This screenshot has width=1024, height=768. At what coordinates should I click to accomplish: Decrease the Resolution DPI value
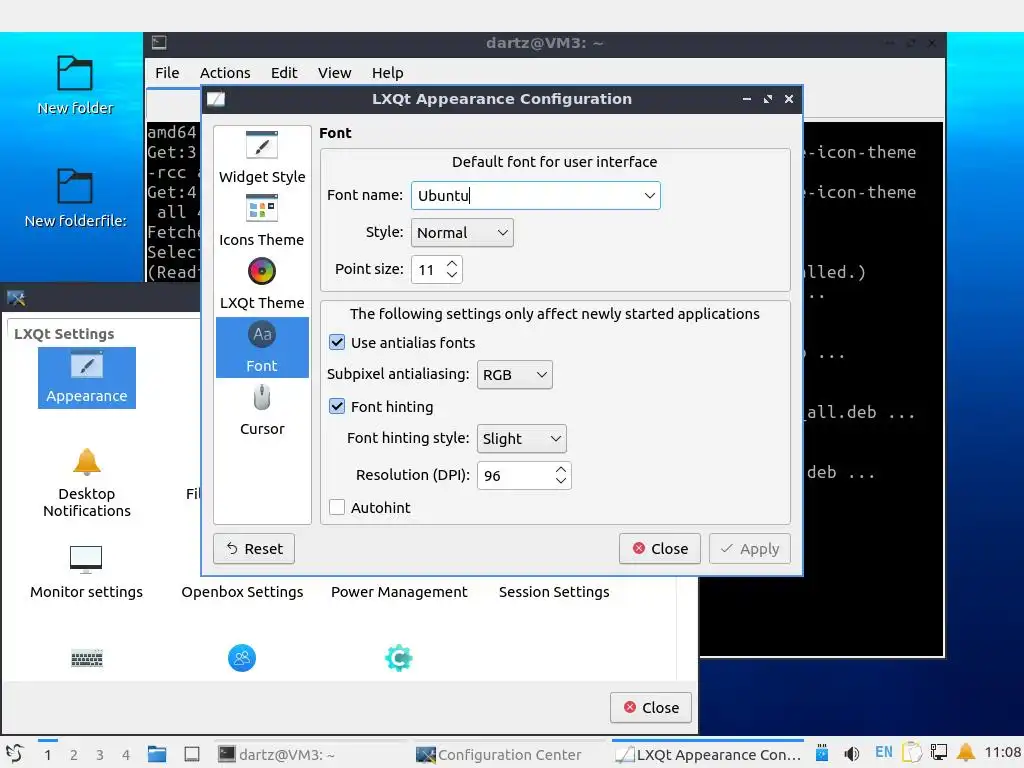[x=561, y=481]
